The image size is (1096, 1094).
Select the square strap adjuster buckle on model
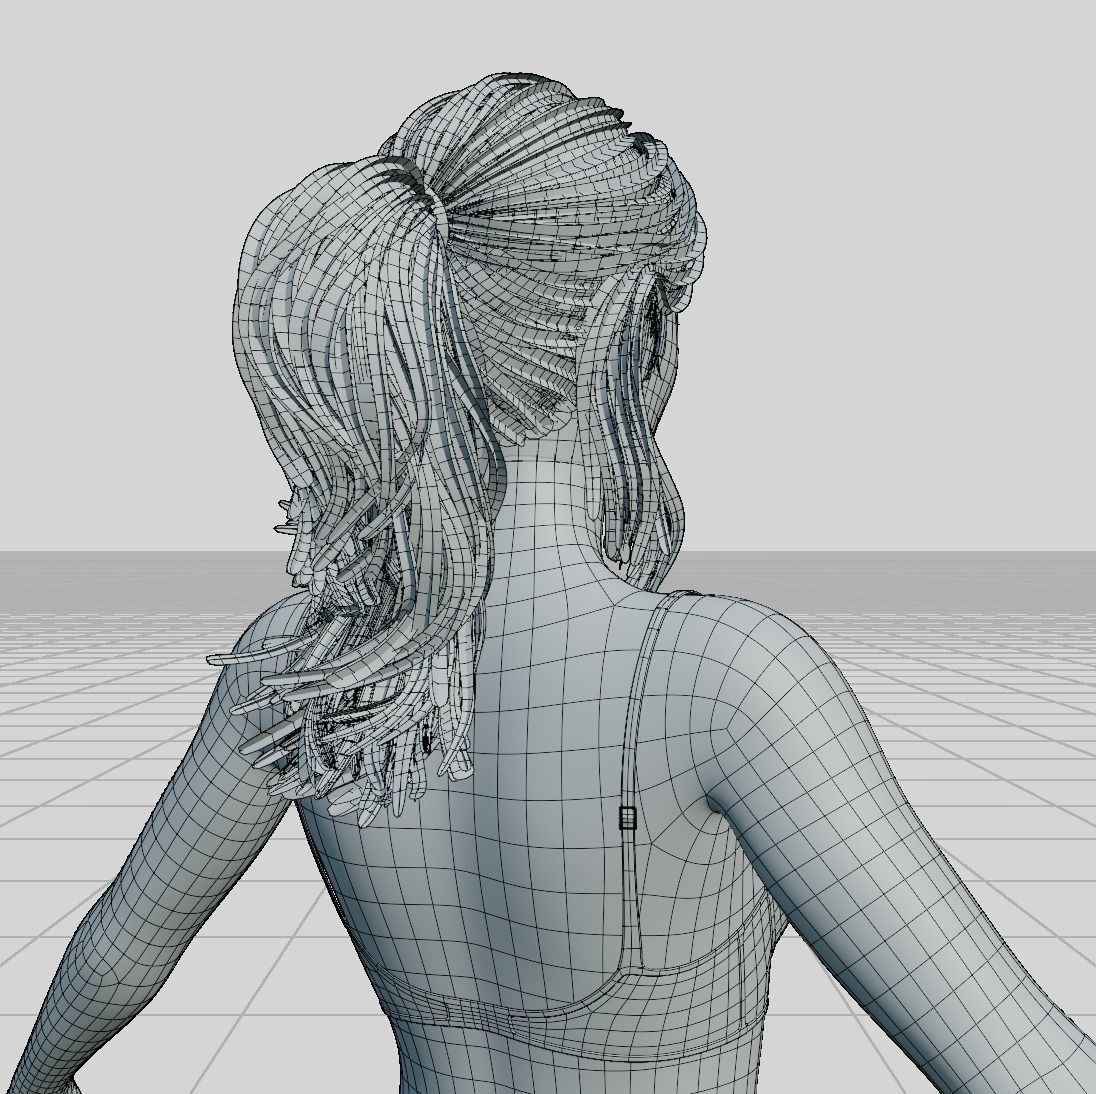[x=628, y=818]
